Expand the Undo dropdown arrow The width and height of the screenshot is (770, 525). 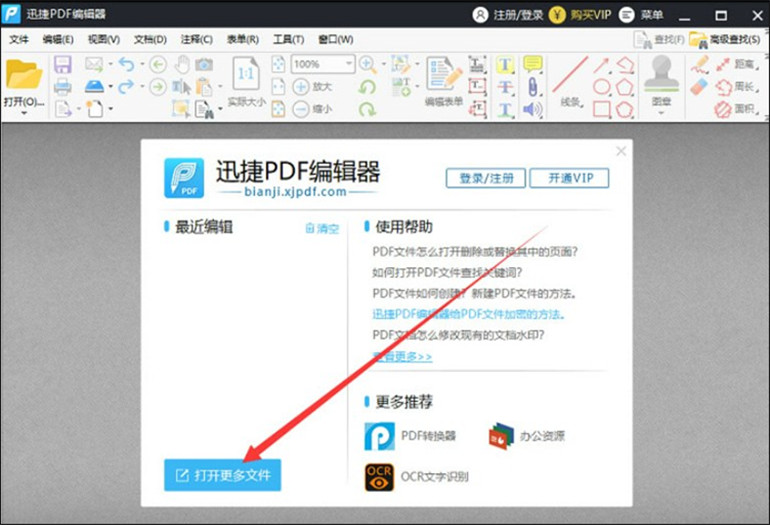pyautogui.click(x=142, y=64)
